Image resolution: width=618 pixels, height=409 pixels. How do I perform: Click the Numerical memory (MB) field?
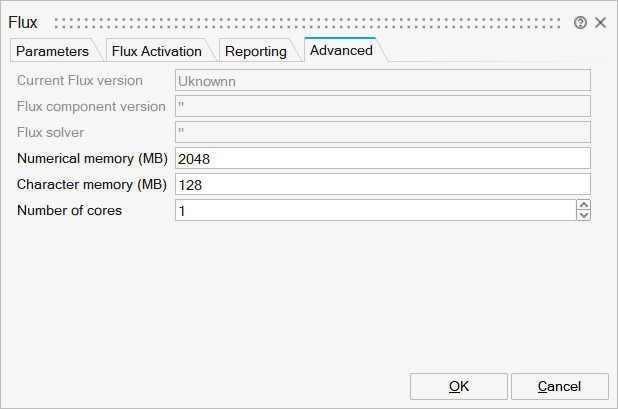pos(382,158)
